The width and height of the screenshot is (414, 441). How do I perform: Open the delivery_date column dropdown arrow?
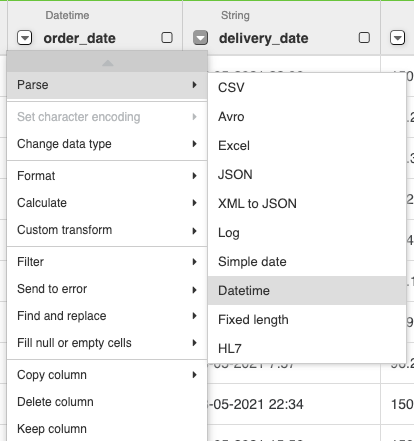click(x=200, y=38)
